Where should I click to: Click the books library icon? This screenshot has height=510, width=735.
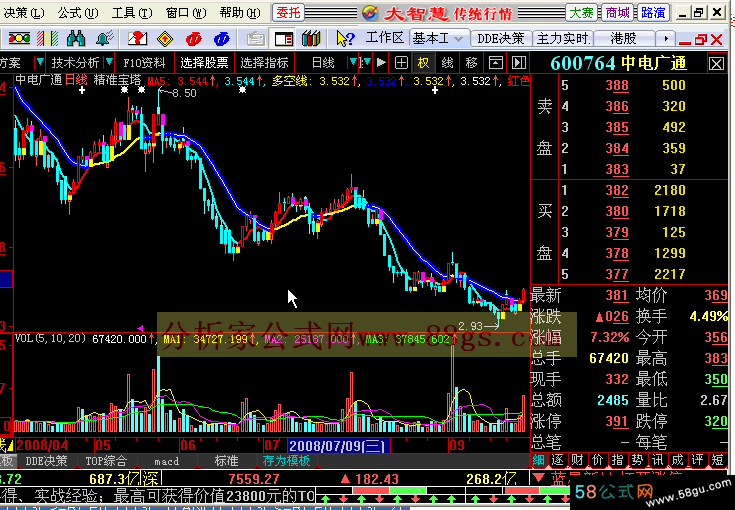[311, 38]
